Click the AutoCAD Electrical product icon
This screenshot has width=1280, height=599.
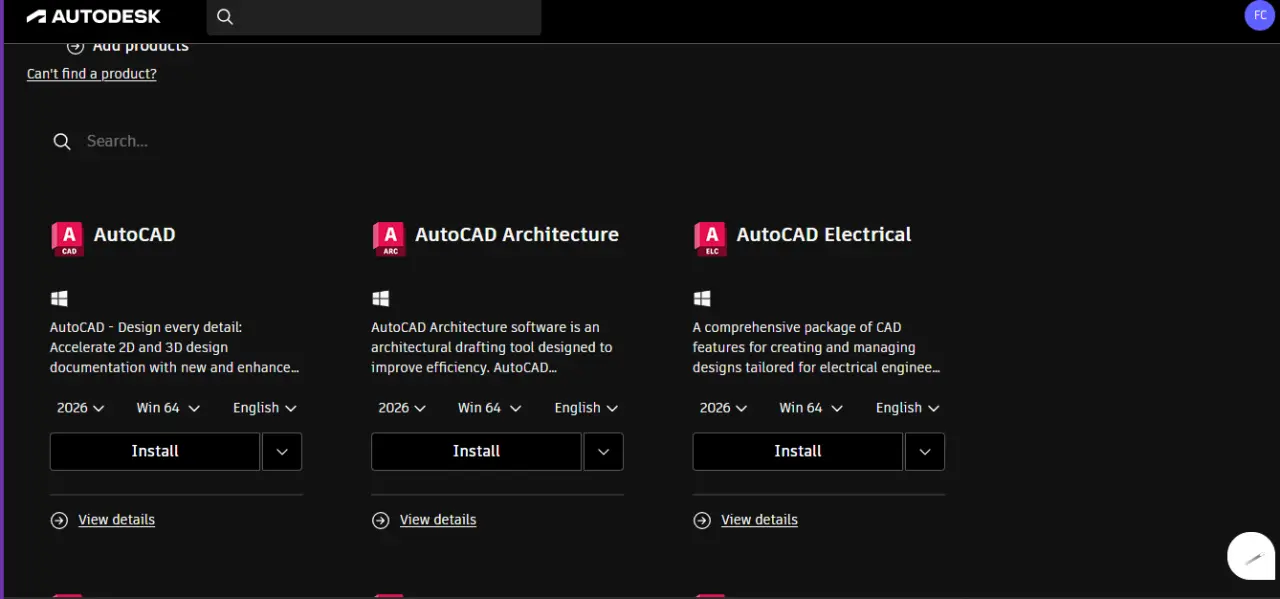(710, 239)
